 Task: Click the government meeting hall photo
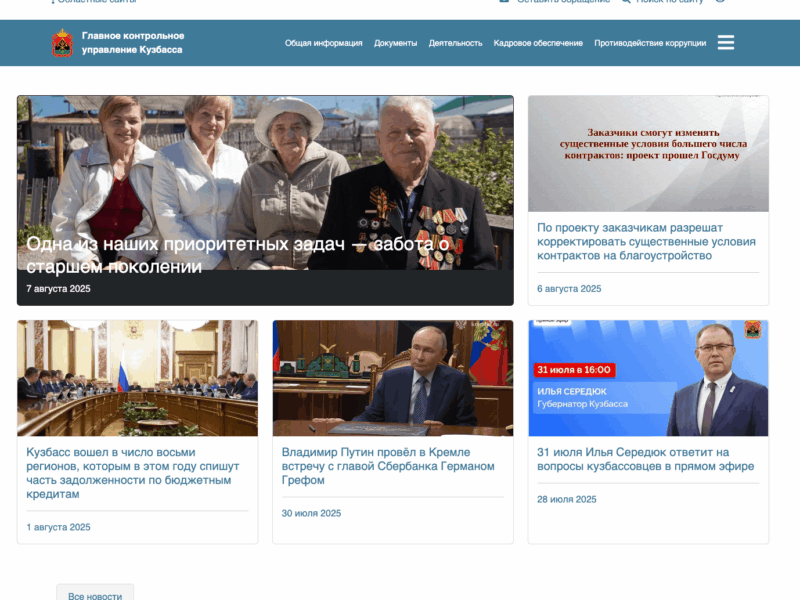[x=137, y=378]
